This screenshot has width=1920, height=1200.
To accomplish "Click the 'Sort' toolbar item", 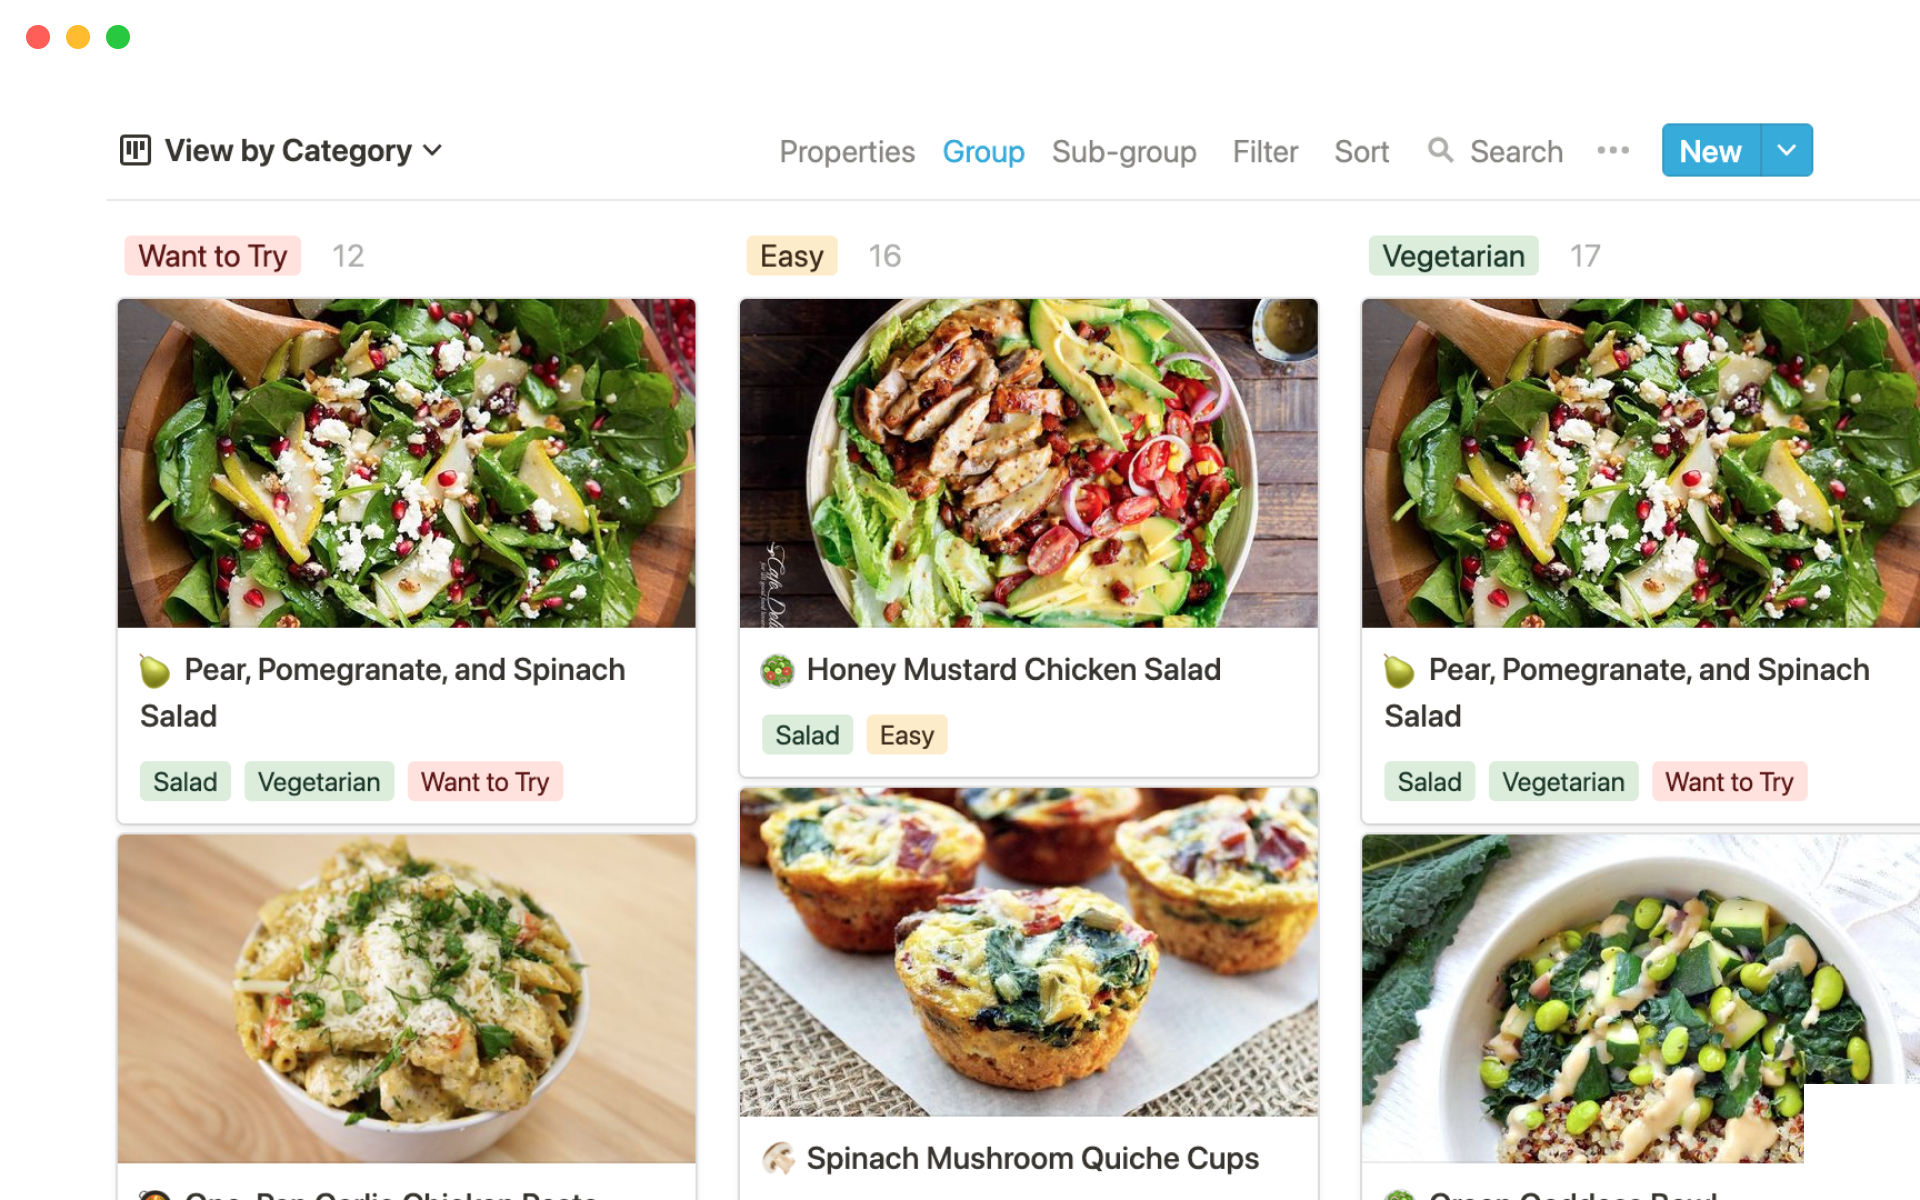I will [x=1362, y=151].
